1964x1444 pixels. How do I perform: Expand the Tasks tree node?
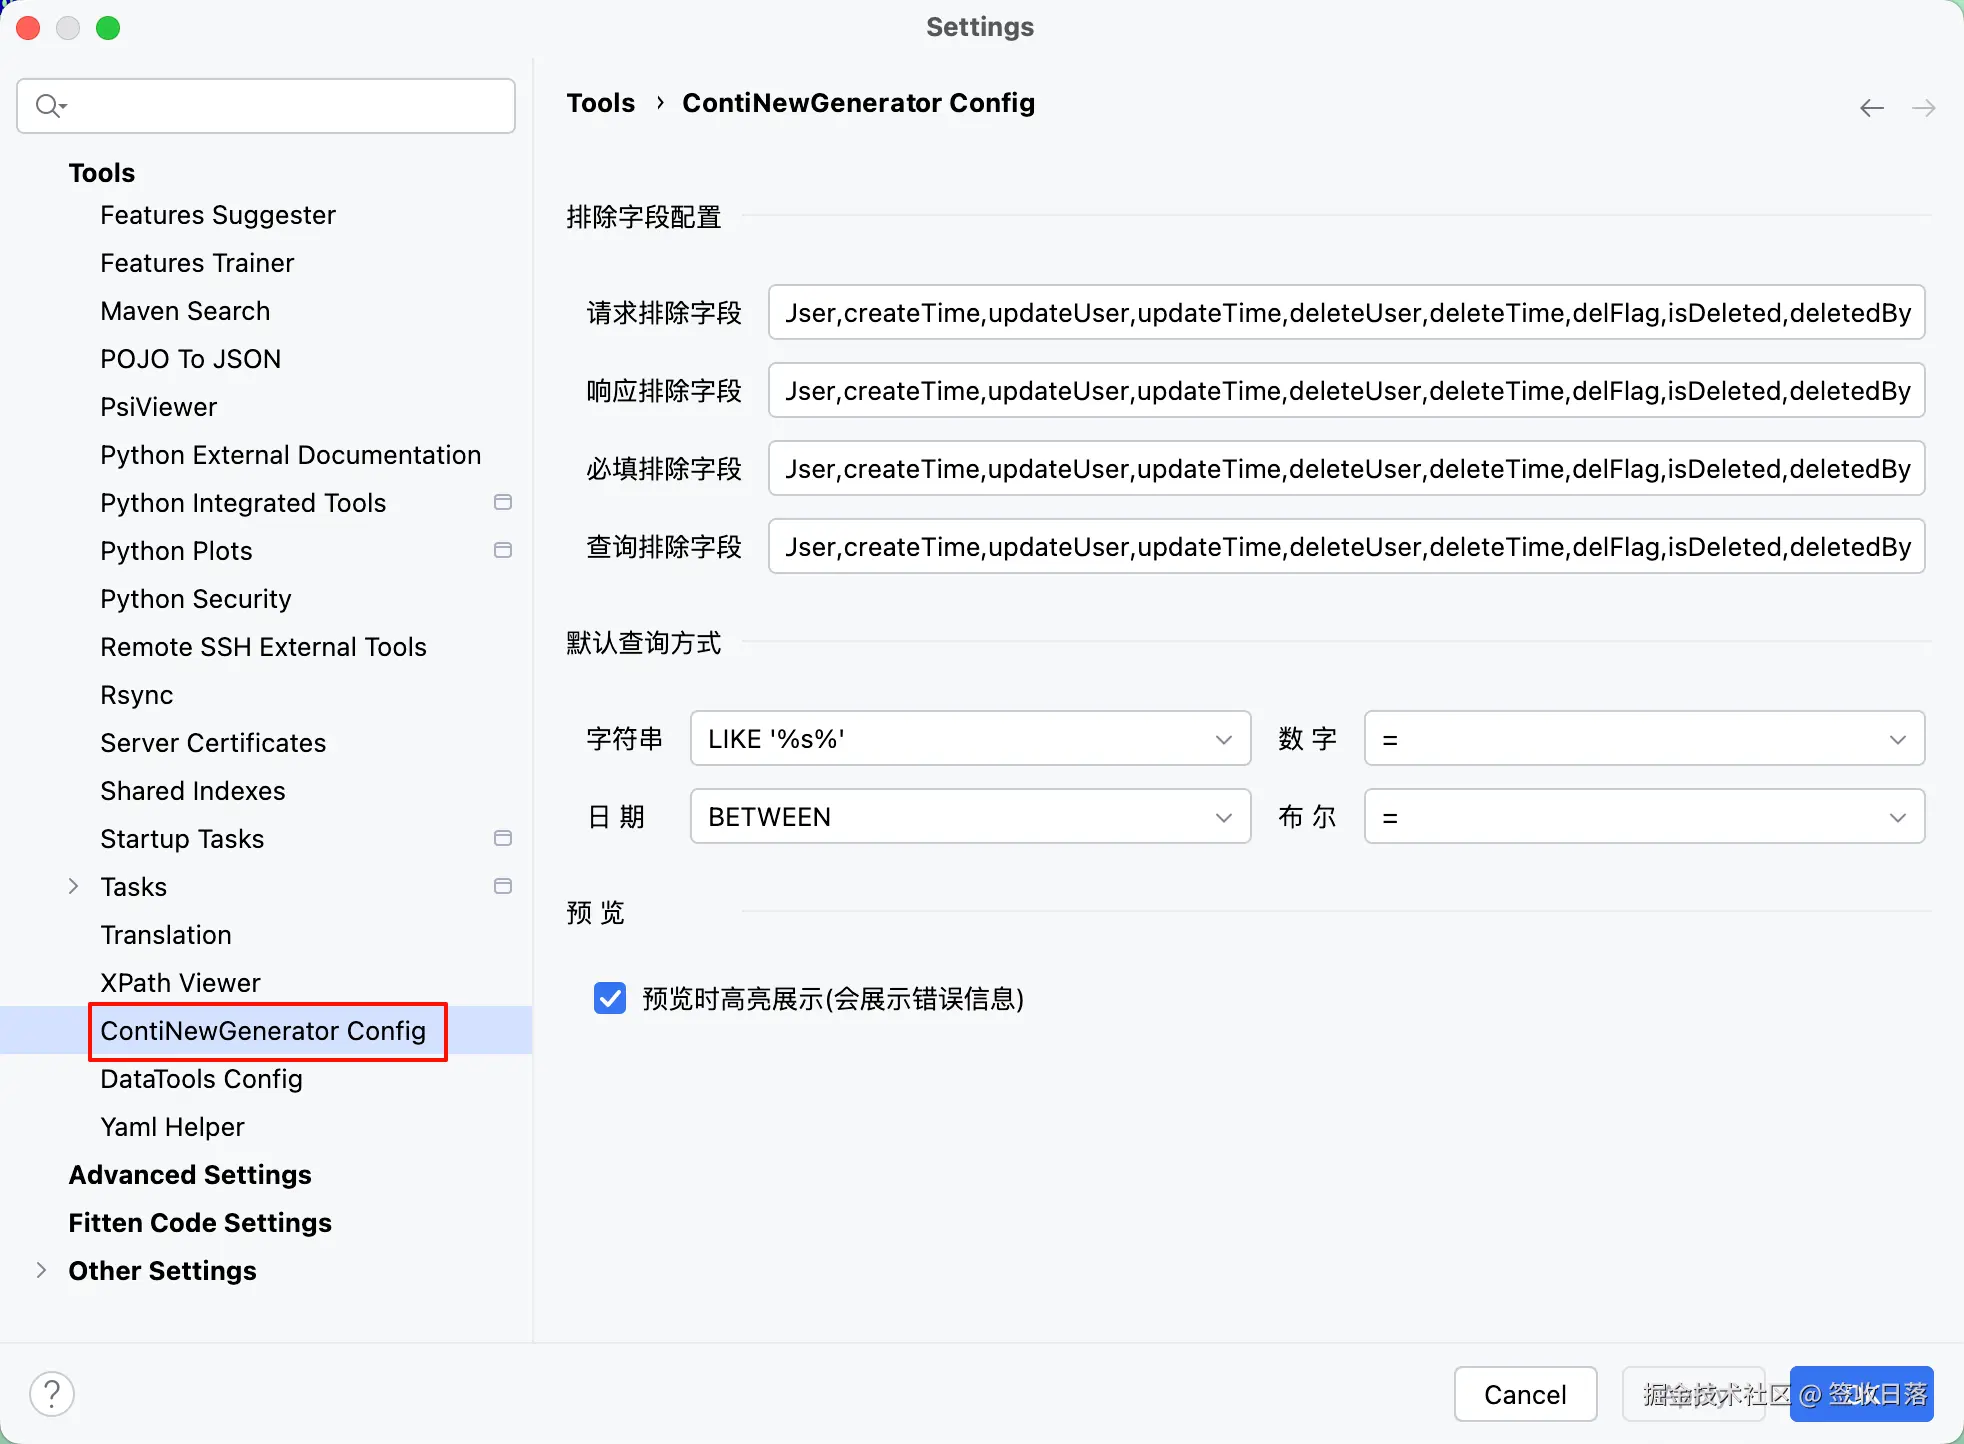[73, 886]
